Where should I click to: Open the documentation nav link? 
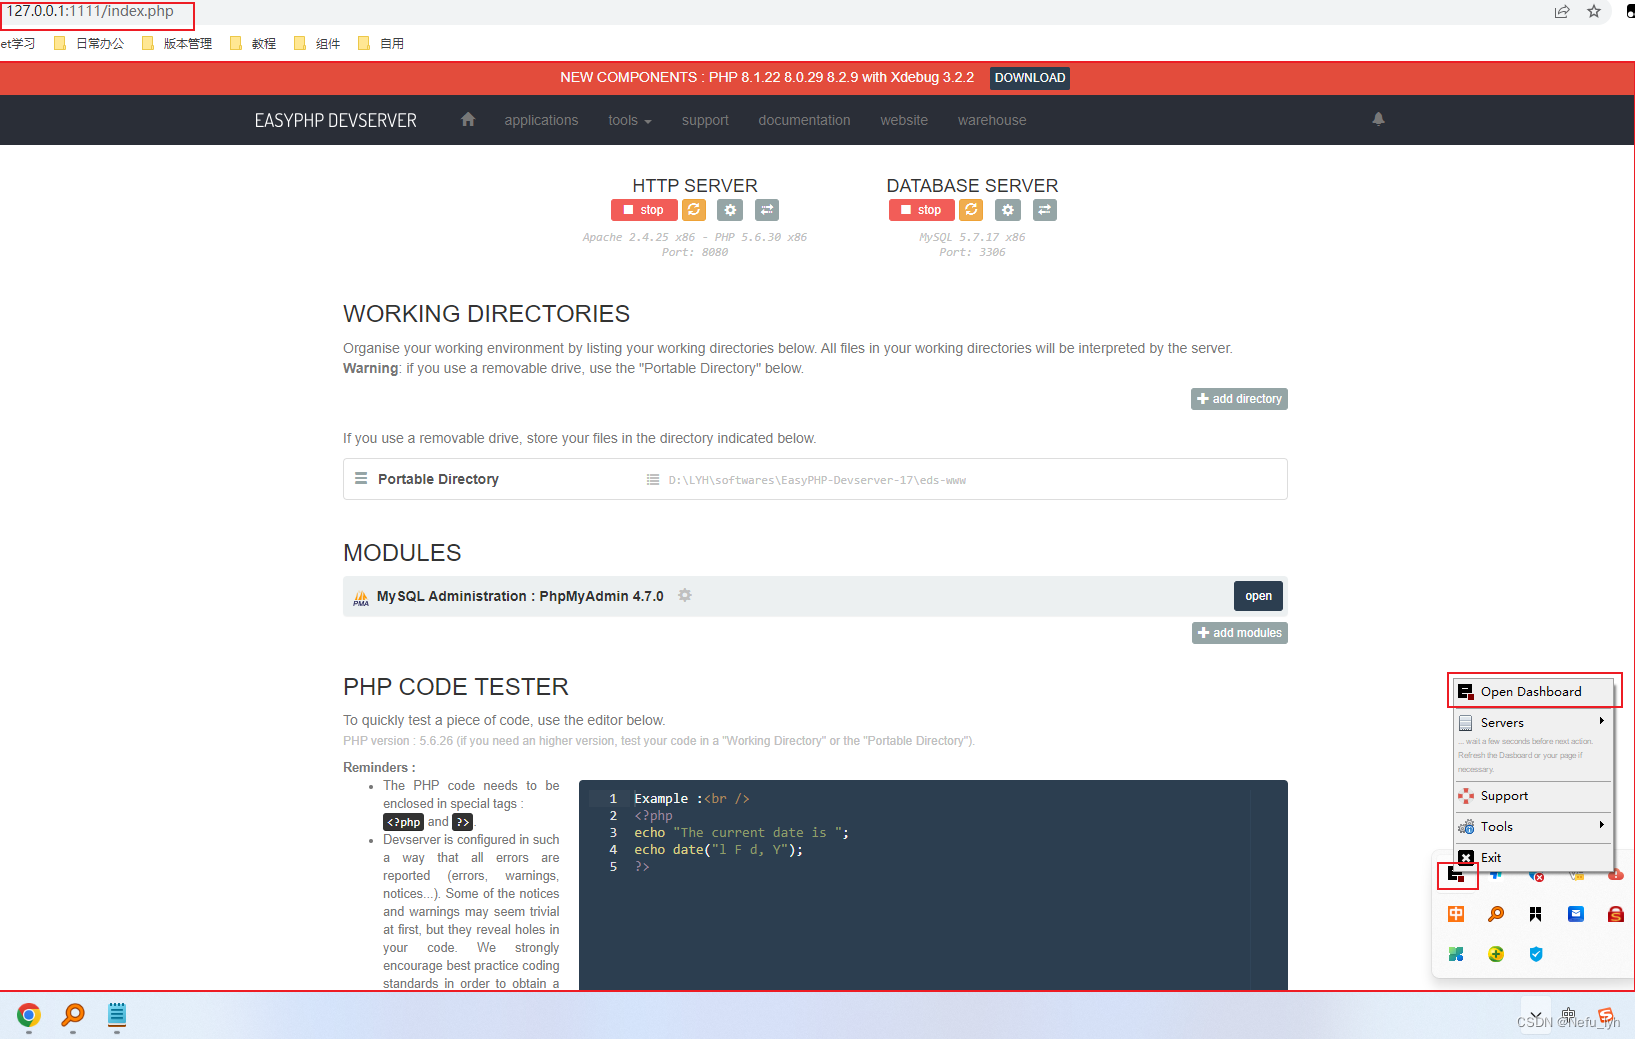[804, 120]
